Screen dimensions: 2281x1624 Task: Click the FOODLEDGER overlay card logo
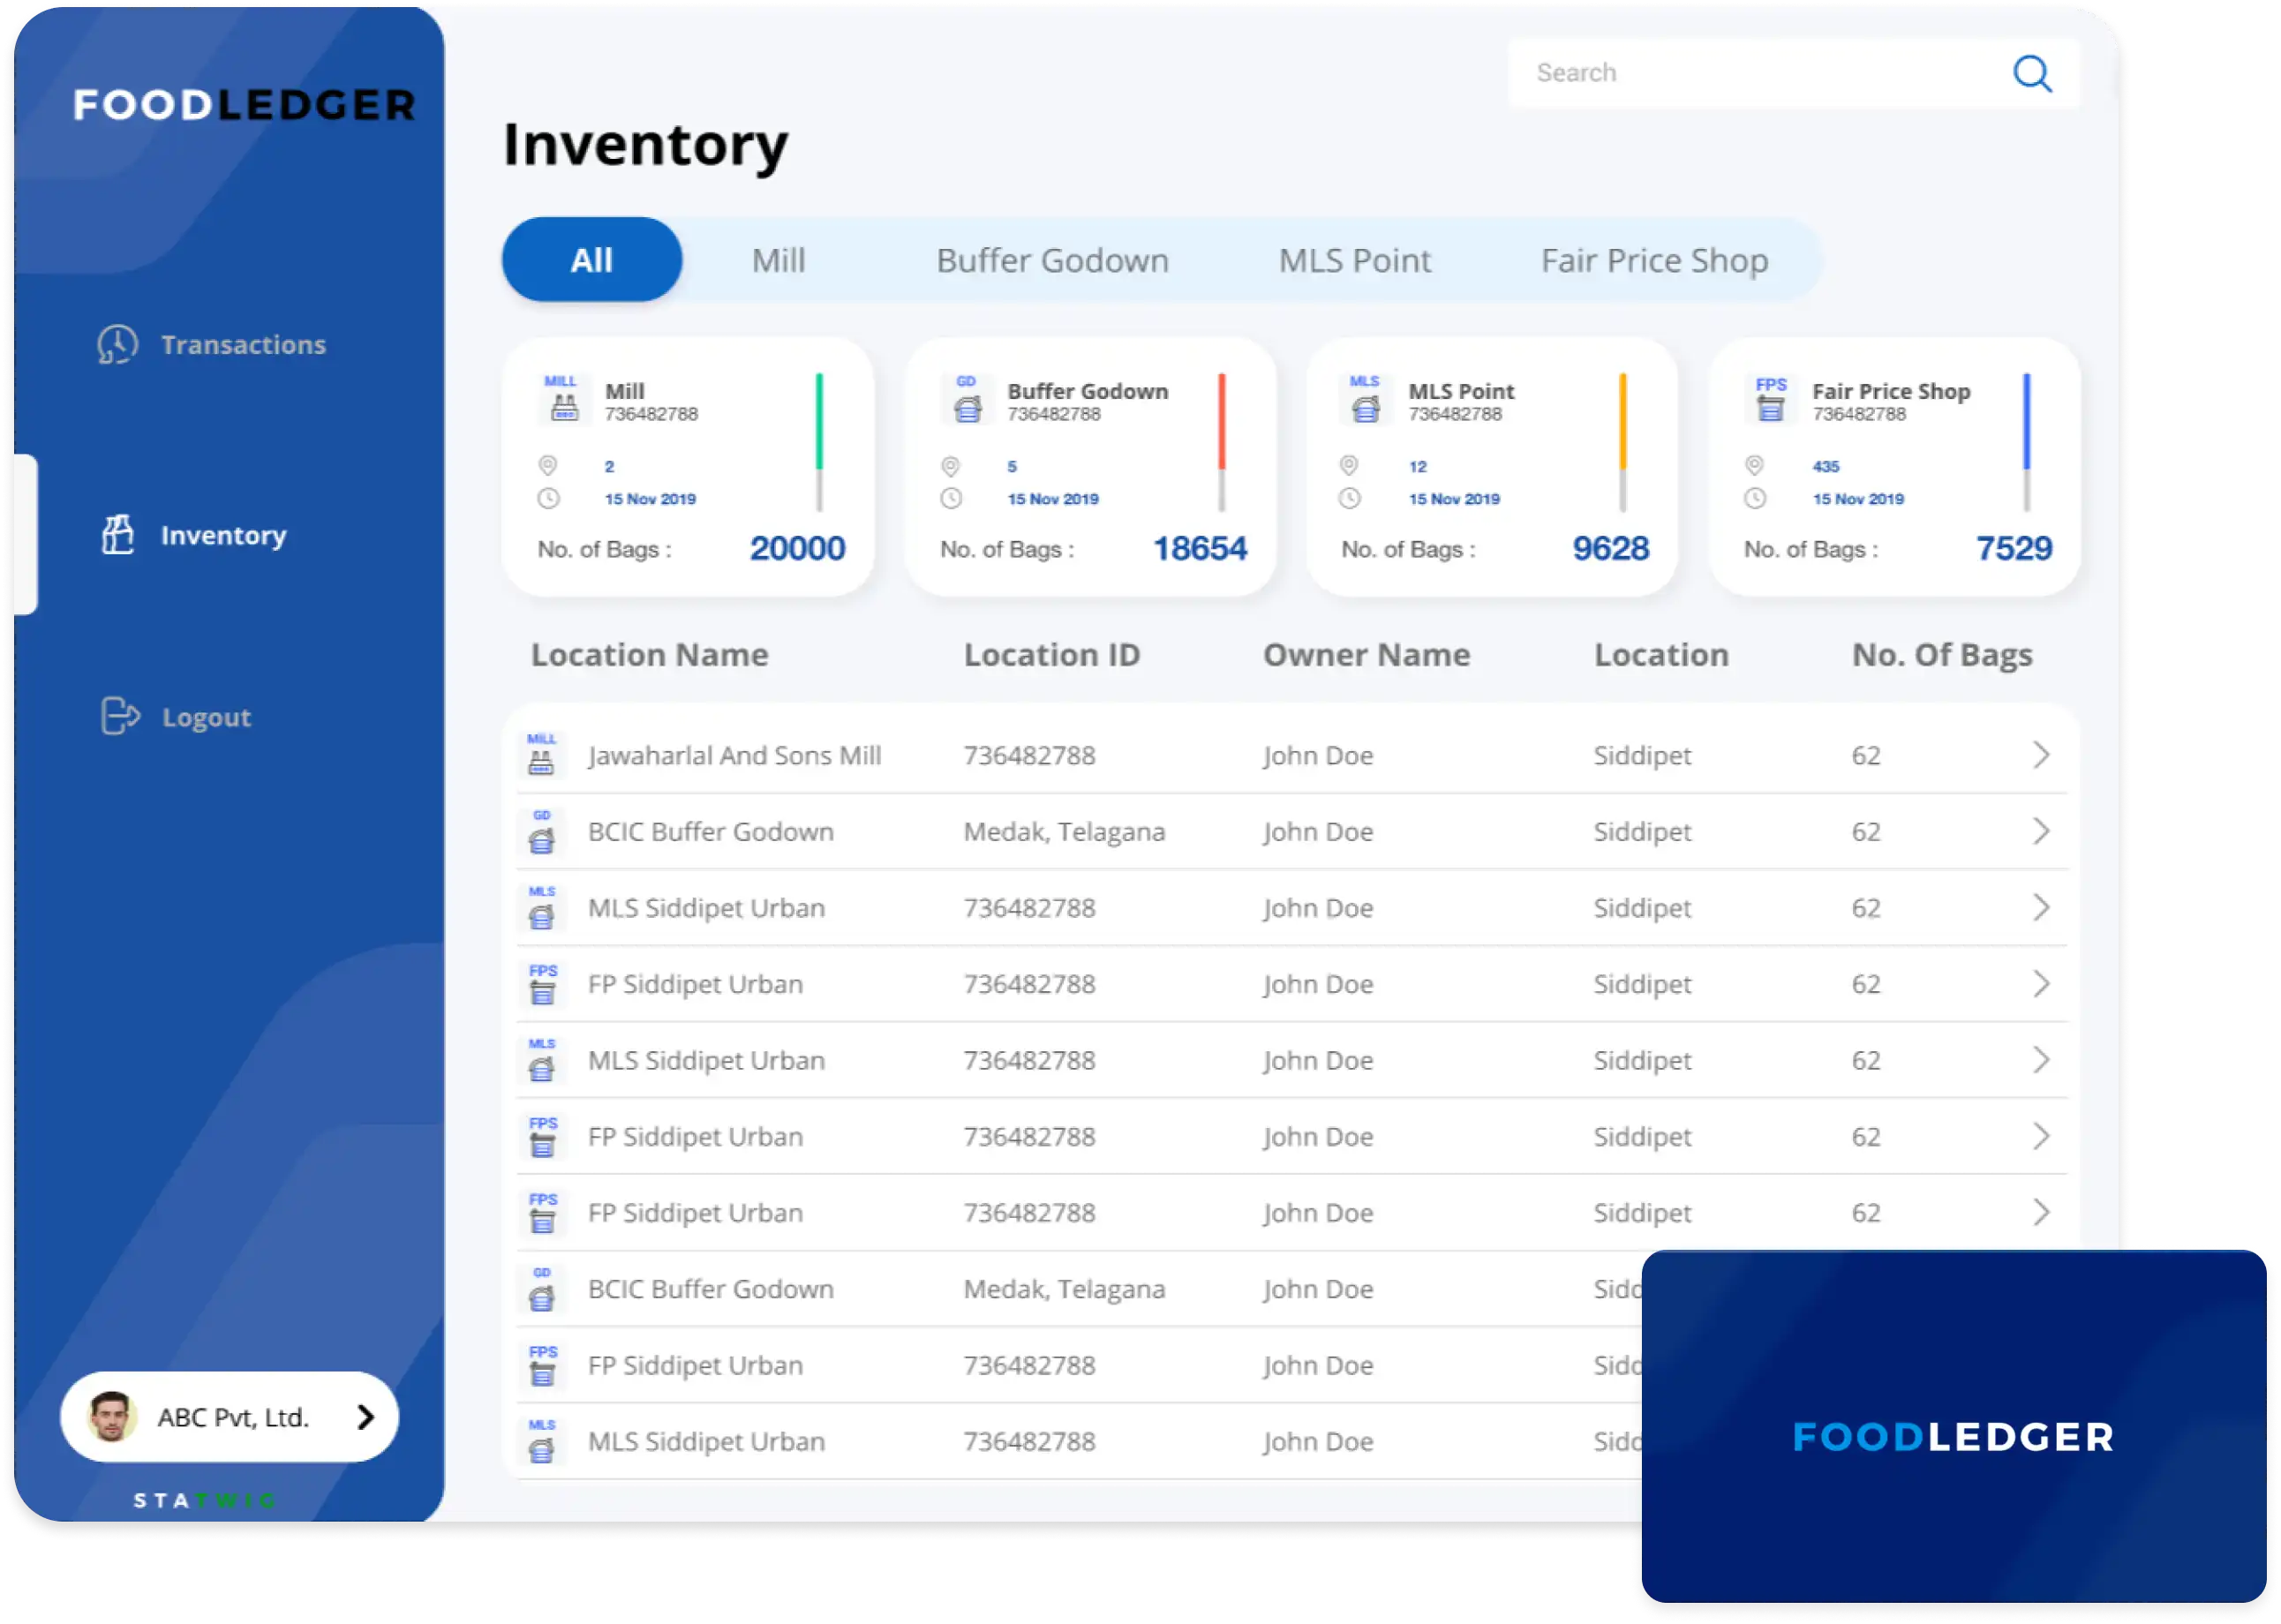tap(1954, 1438)
